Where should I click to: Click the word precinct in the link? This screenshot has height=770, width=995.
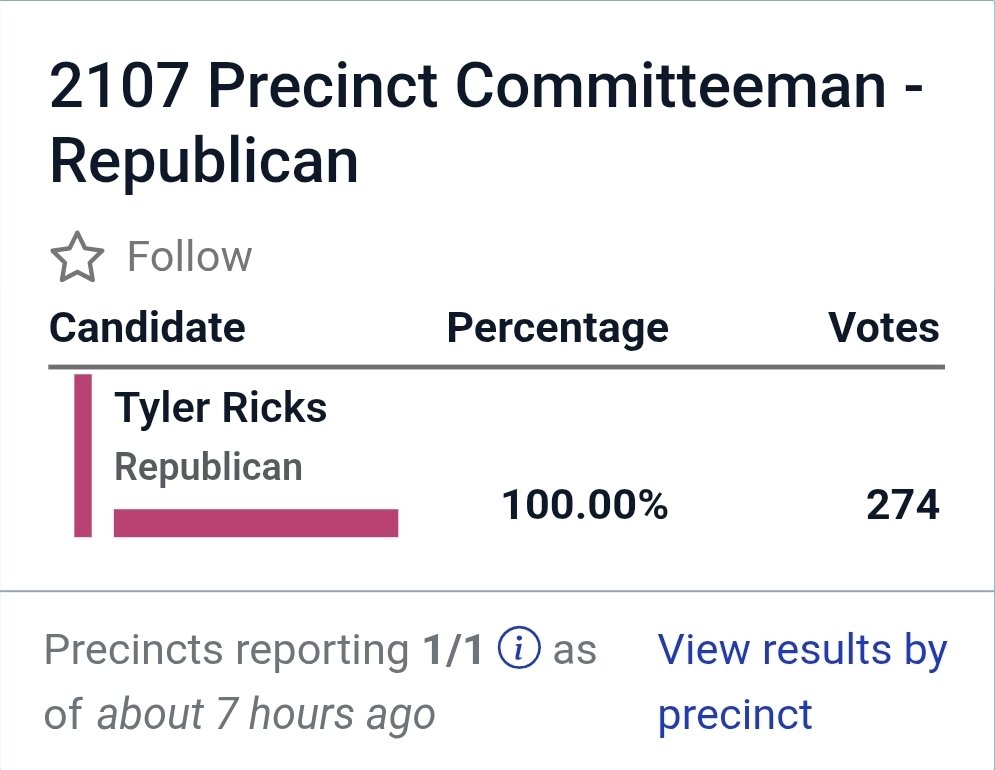[x=735, y=715]
